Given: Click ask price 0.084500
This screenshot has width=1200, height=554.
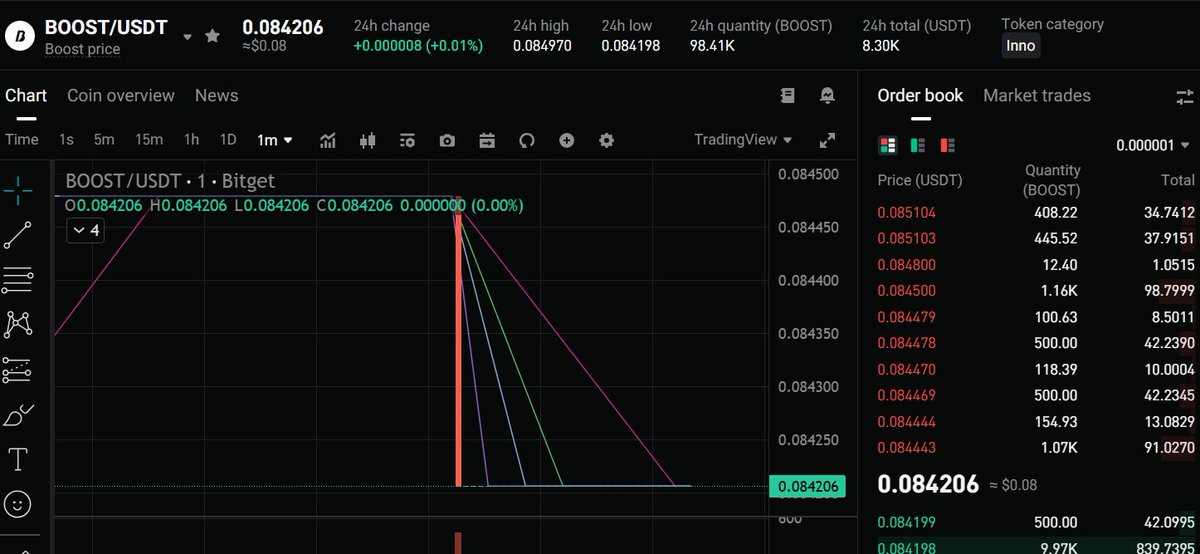Looking at the screenshot, I should click(x=906, y=290).
